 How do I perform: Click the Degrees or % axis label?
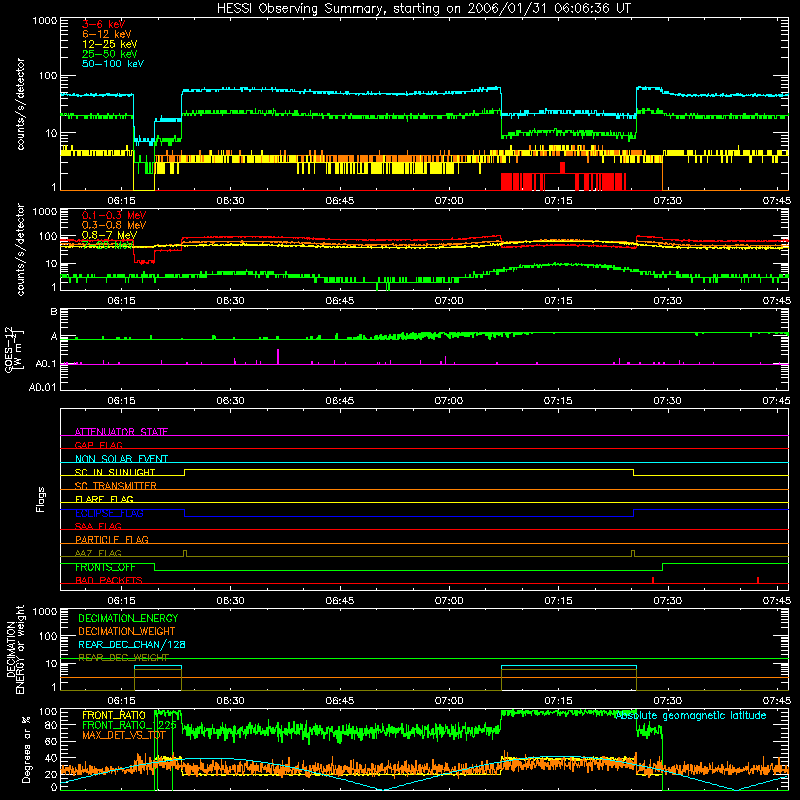[x=26, y=750]
